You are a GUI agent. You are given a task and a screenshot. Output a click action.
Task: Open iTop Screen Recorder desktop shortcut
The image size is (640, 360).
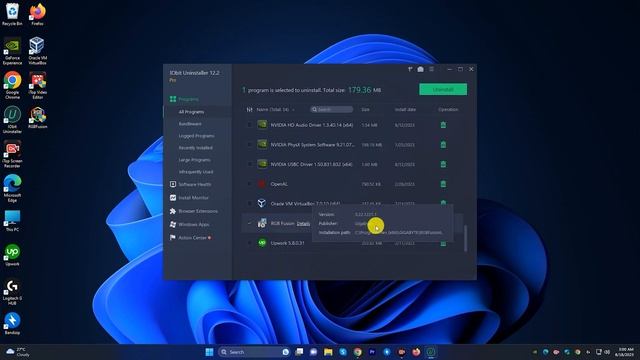coord(12,154)
